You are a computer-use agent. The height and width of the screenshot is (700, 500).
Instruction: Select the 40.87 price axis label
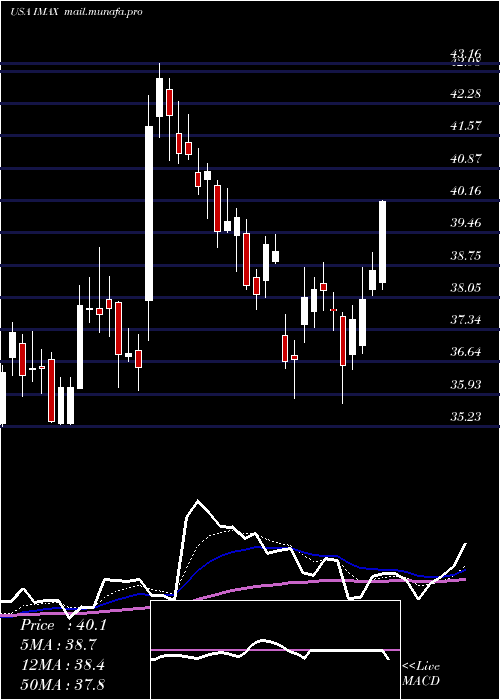(x=466, y=158)
